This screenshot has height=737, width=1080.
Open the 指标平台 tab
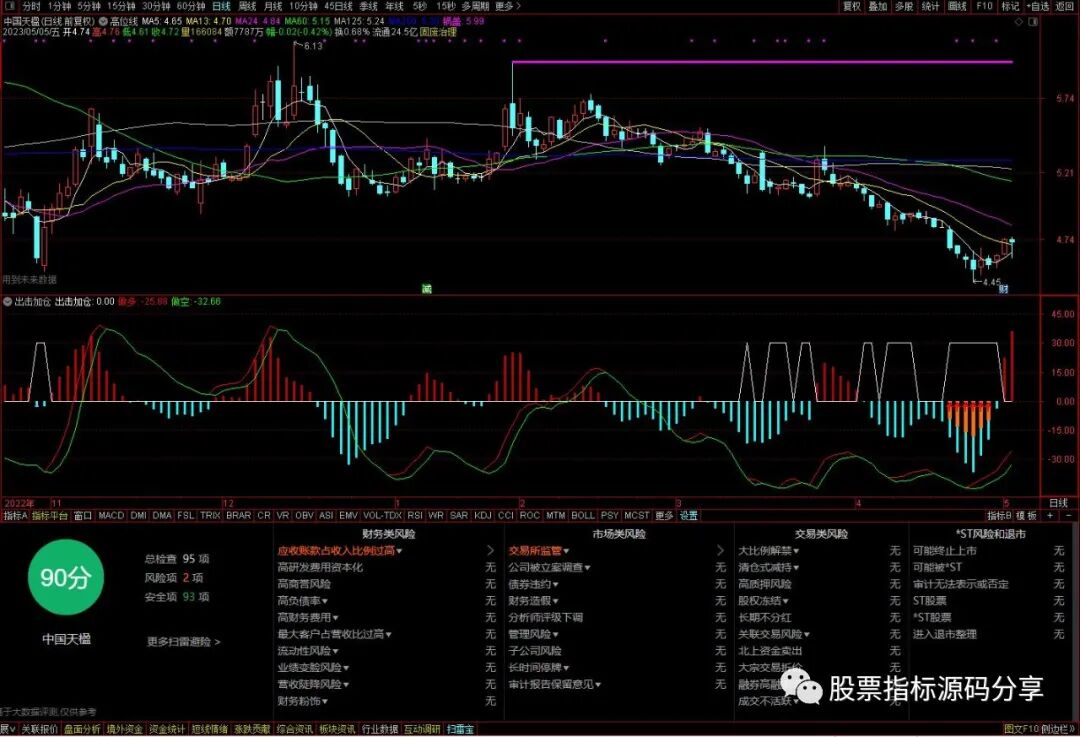(x=50, y=515)
